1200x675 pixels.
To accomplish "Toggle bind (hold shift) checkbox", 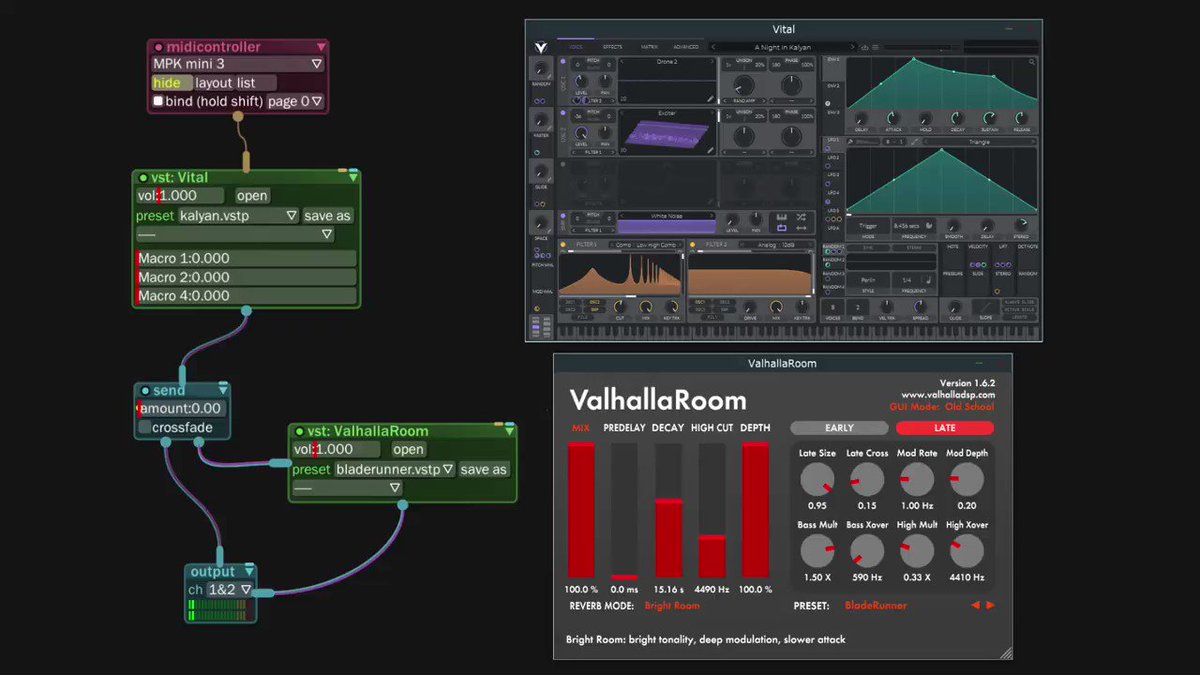I will pyautogui.click(x=158, y=102).
